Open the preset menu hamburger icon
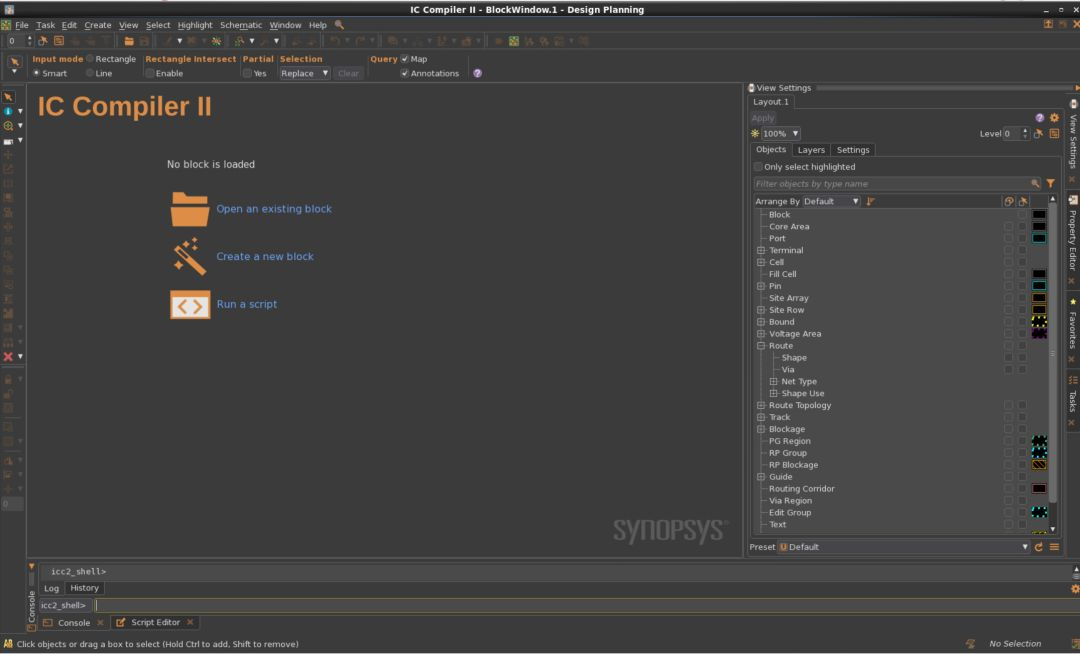 (x=1054, y=547)
